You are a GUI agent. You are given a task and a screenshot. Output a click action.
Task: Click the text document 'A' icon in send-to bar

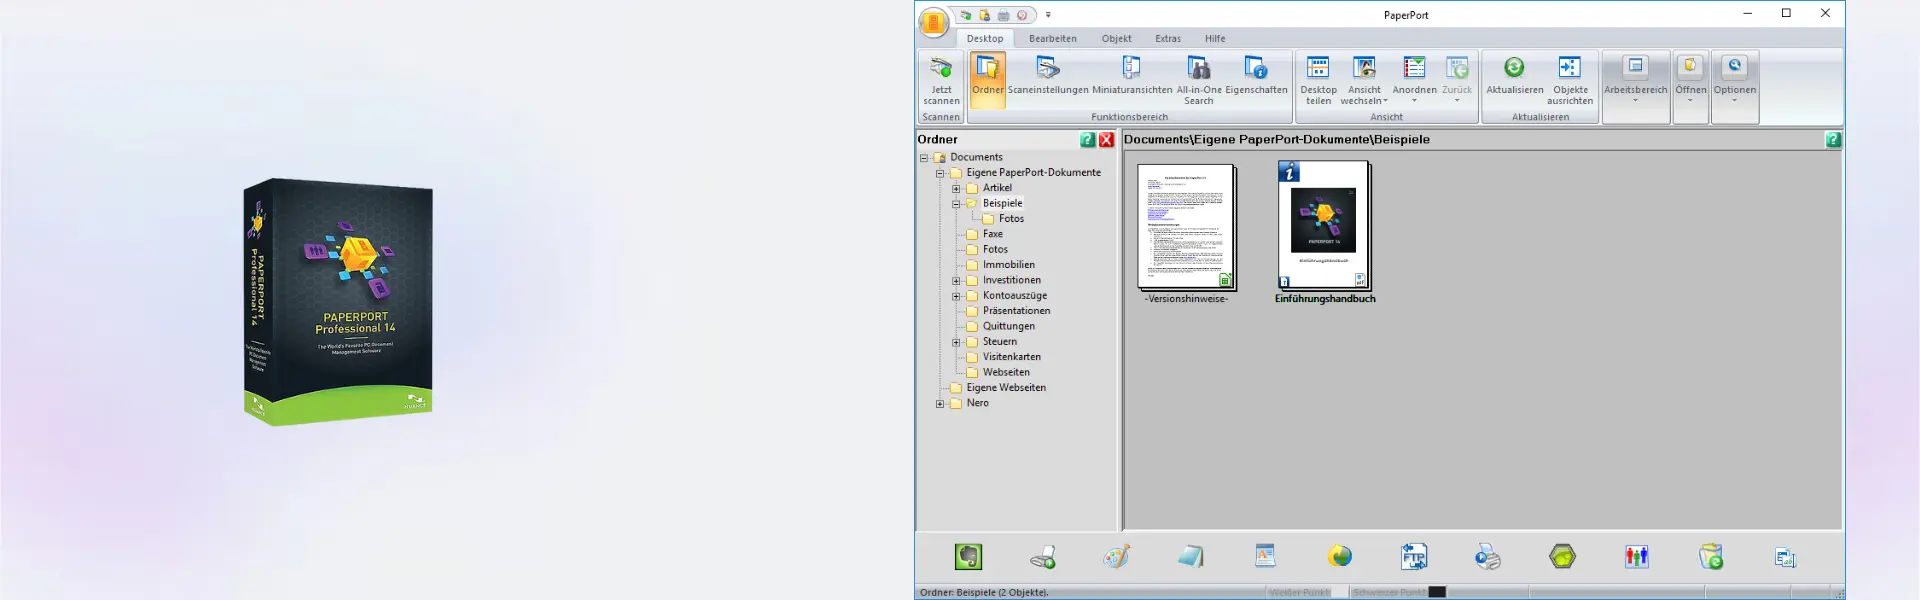(1265, 556)
